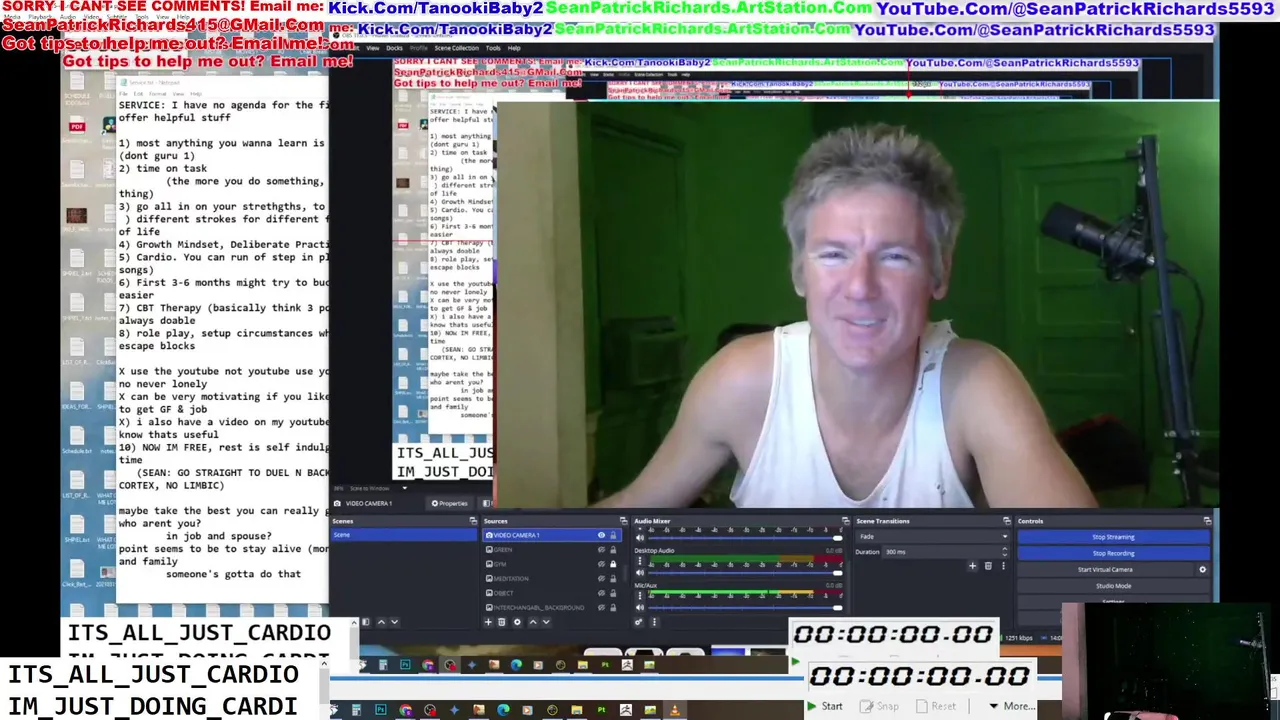Mute the Desktop Audio speaker icon

[x=640, y=573]
